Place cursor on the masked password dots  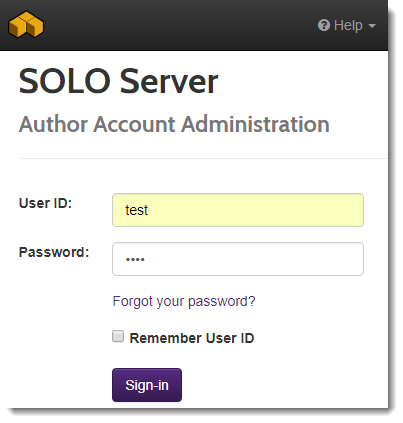tap(135, 259)
